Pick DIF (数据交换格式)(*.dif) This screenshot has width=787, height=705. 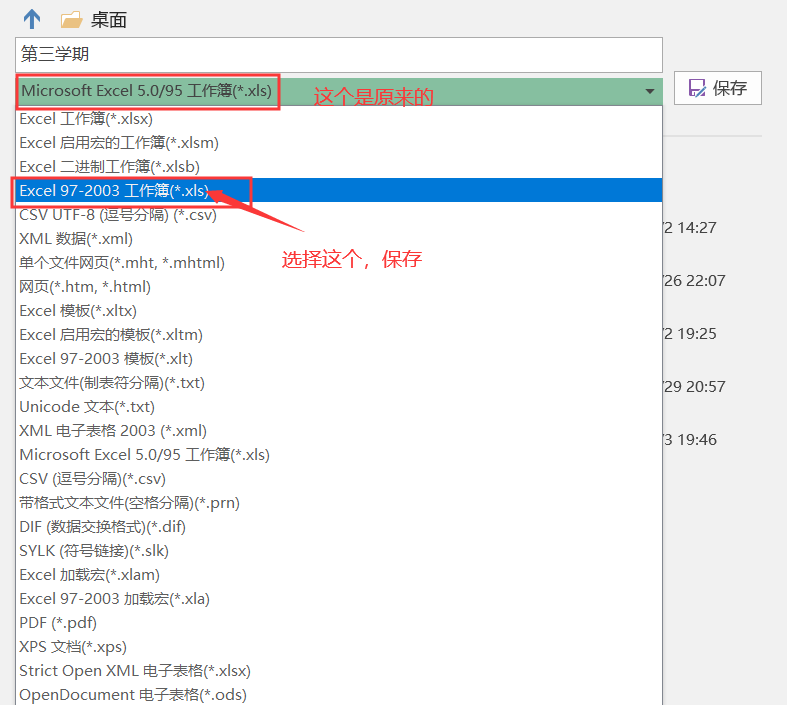point(339,527)
